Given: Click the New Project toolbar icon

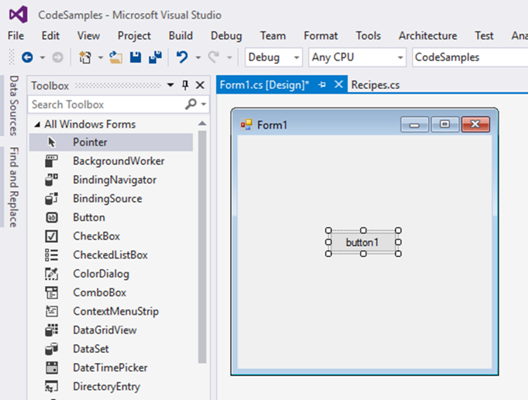Looking at the screenshot, I should (x=85, y=58).
